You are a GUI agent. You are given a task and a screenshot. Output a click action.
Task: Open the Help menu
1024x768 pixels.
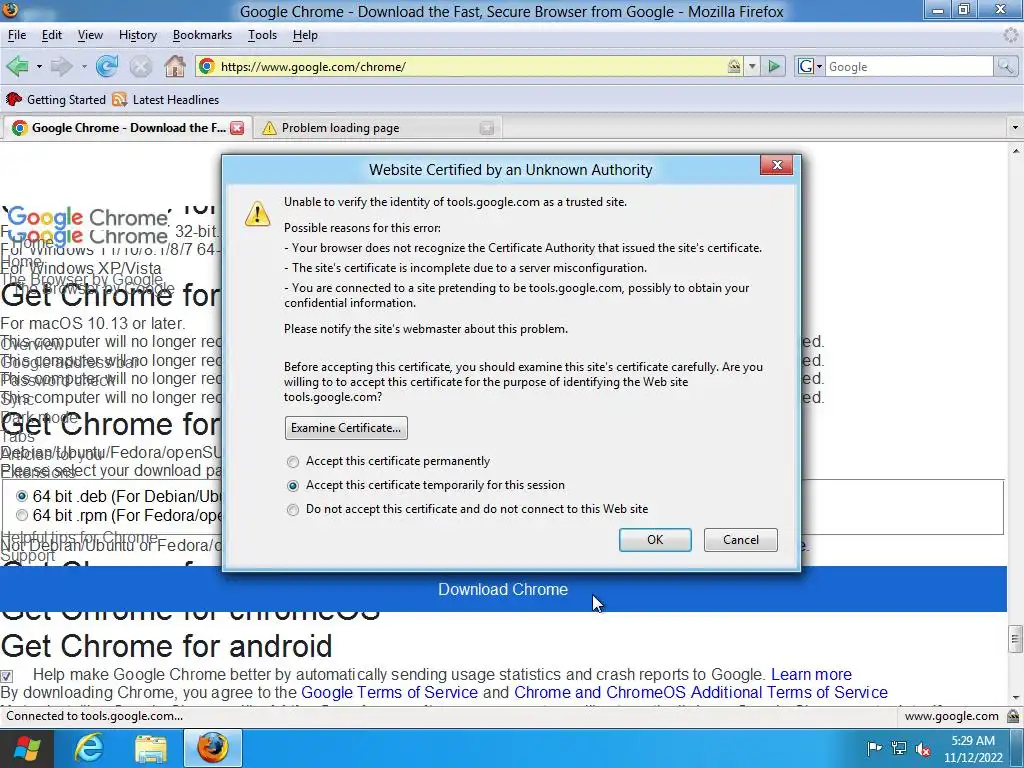[x=305, y=35]
